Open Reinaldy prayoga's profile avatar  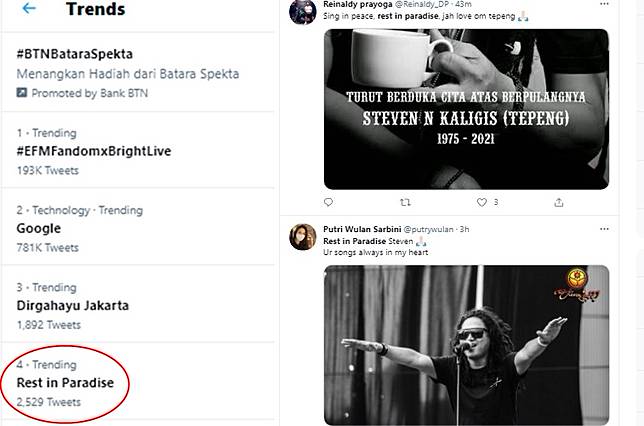point(303,13)
